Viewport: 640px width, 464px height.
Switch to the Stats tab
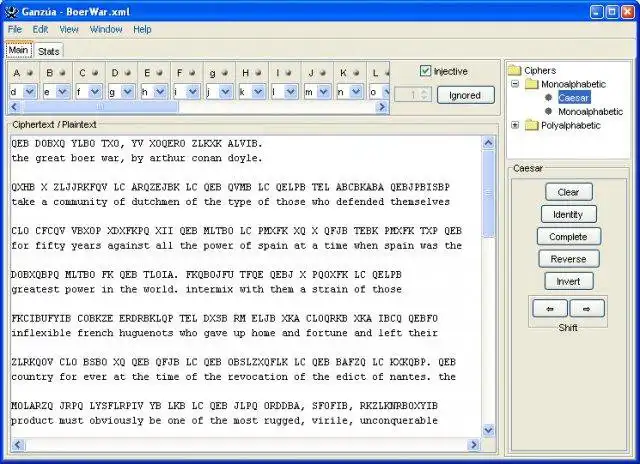(x=49, y=51)
